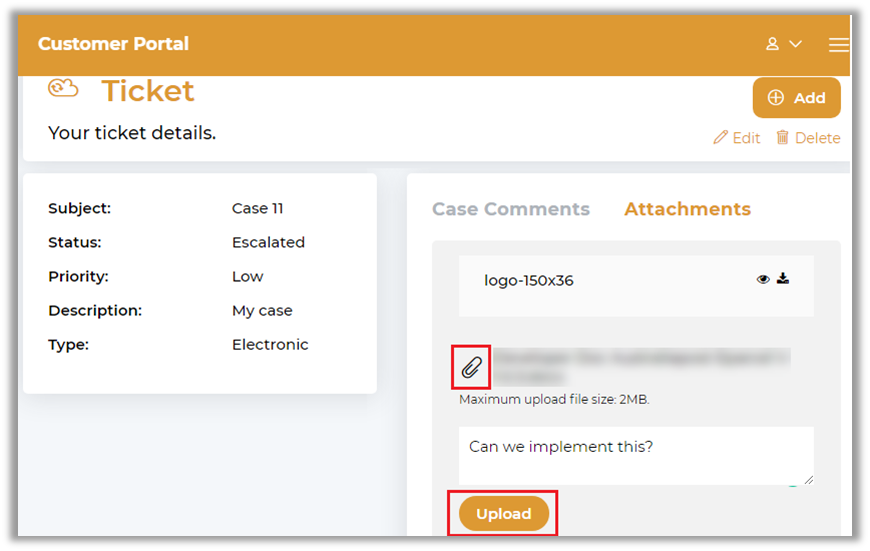Click the Ticket page heading

[148, 91]
